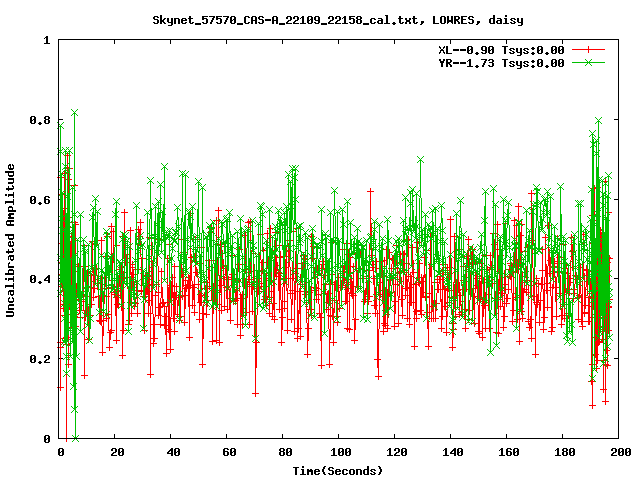The image size is (640, 480).
Task: Click y-axis tick label 0.8
Action: click(40, 120)
